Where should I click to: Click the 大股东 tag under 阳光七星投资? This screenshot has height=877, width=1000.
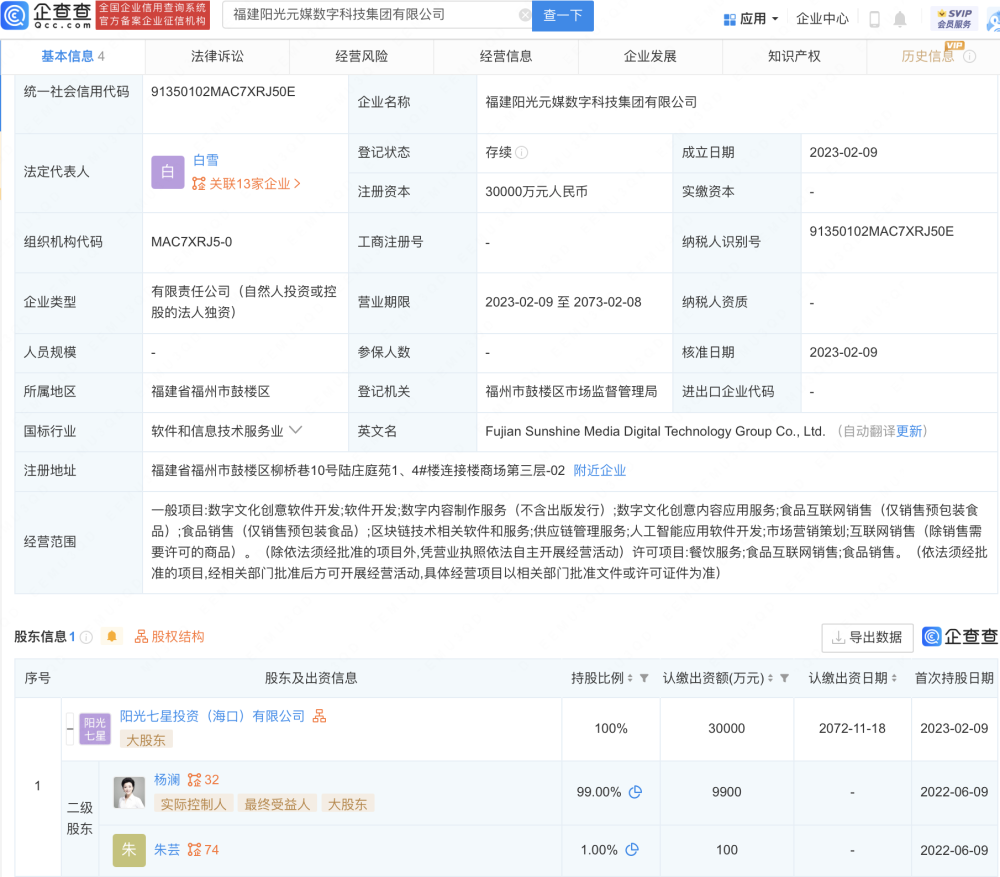pyautogui.click(x=146, y=740)
